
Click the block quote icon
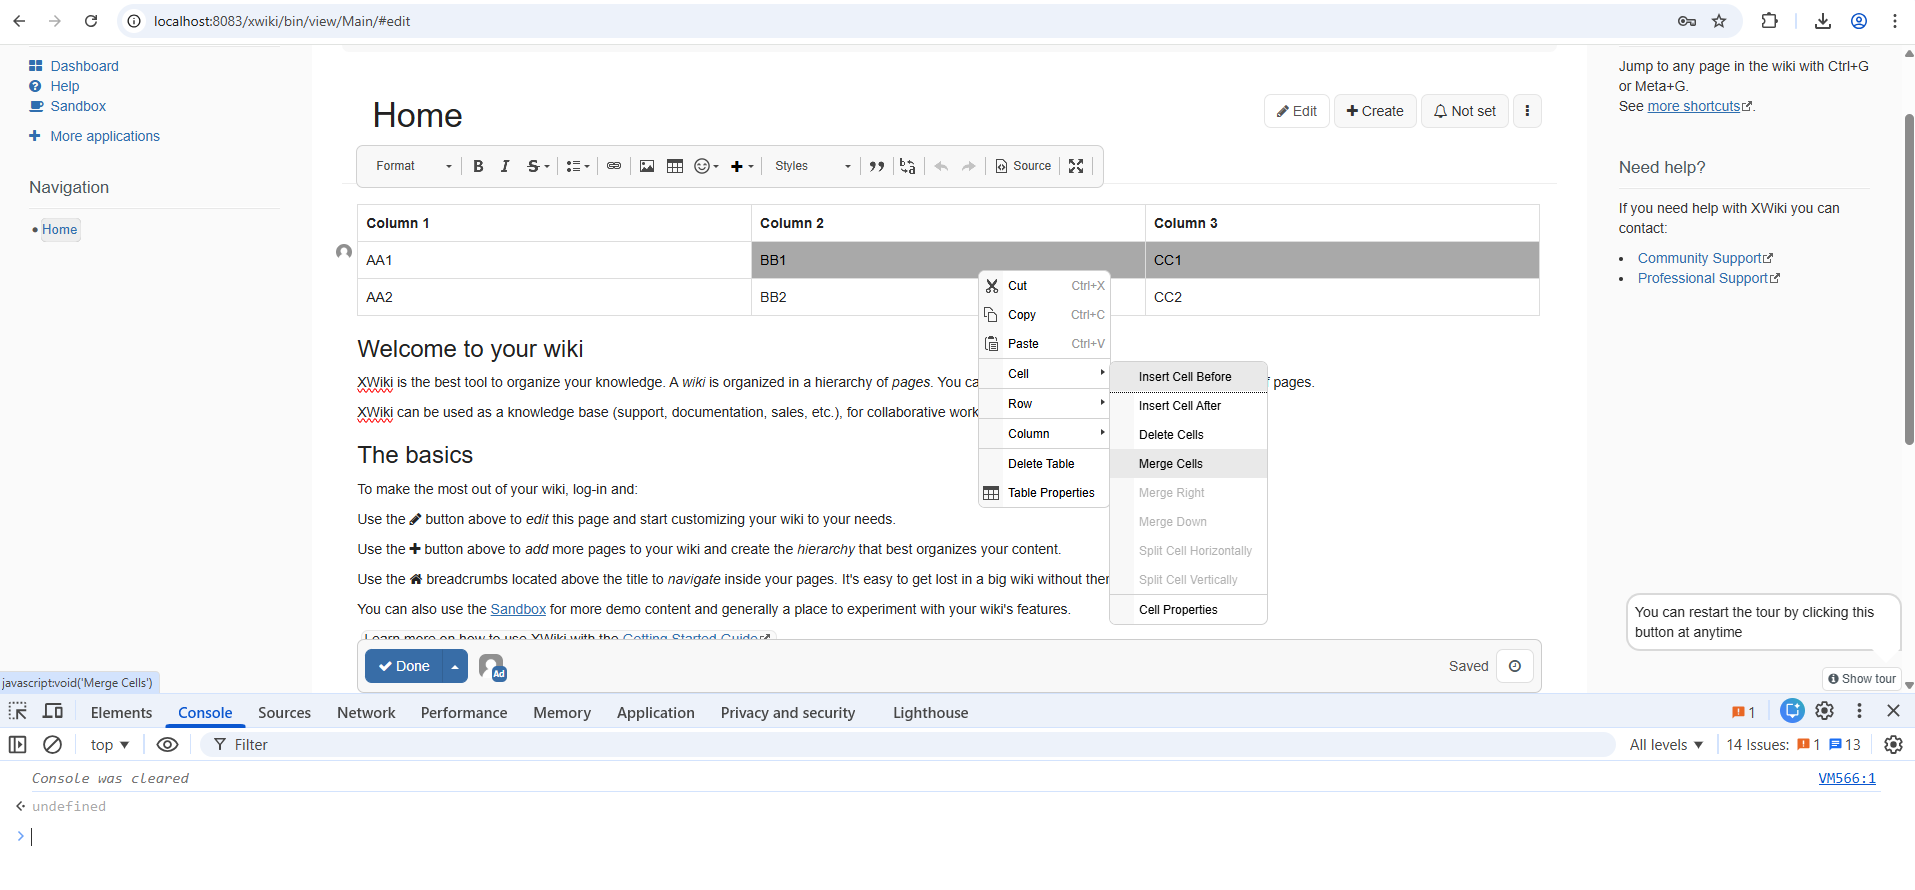point(877,166)
